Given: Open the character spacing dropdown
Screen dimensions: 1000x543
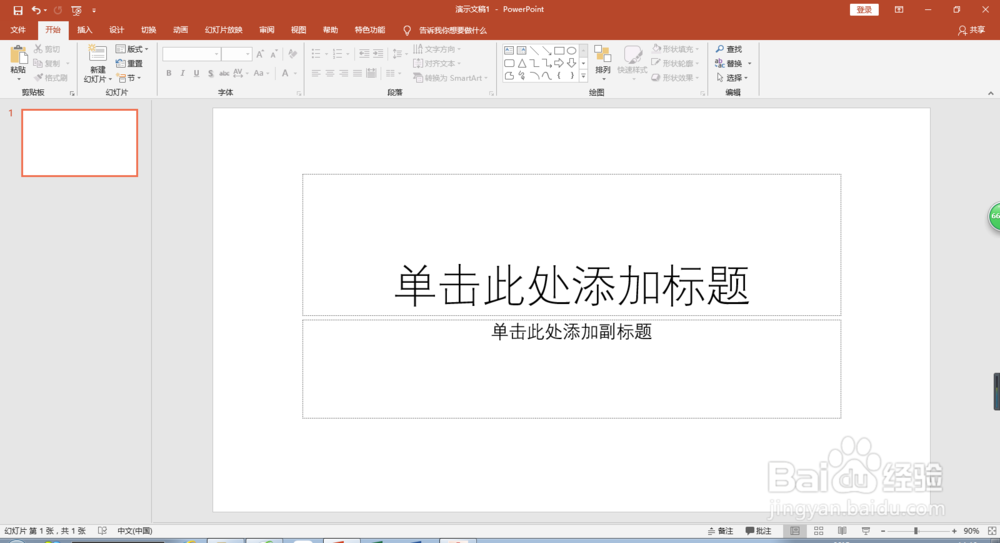Looking at the screenshot, I should tap(241, 73).
